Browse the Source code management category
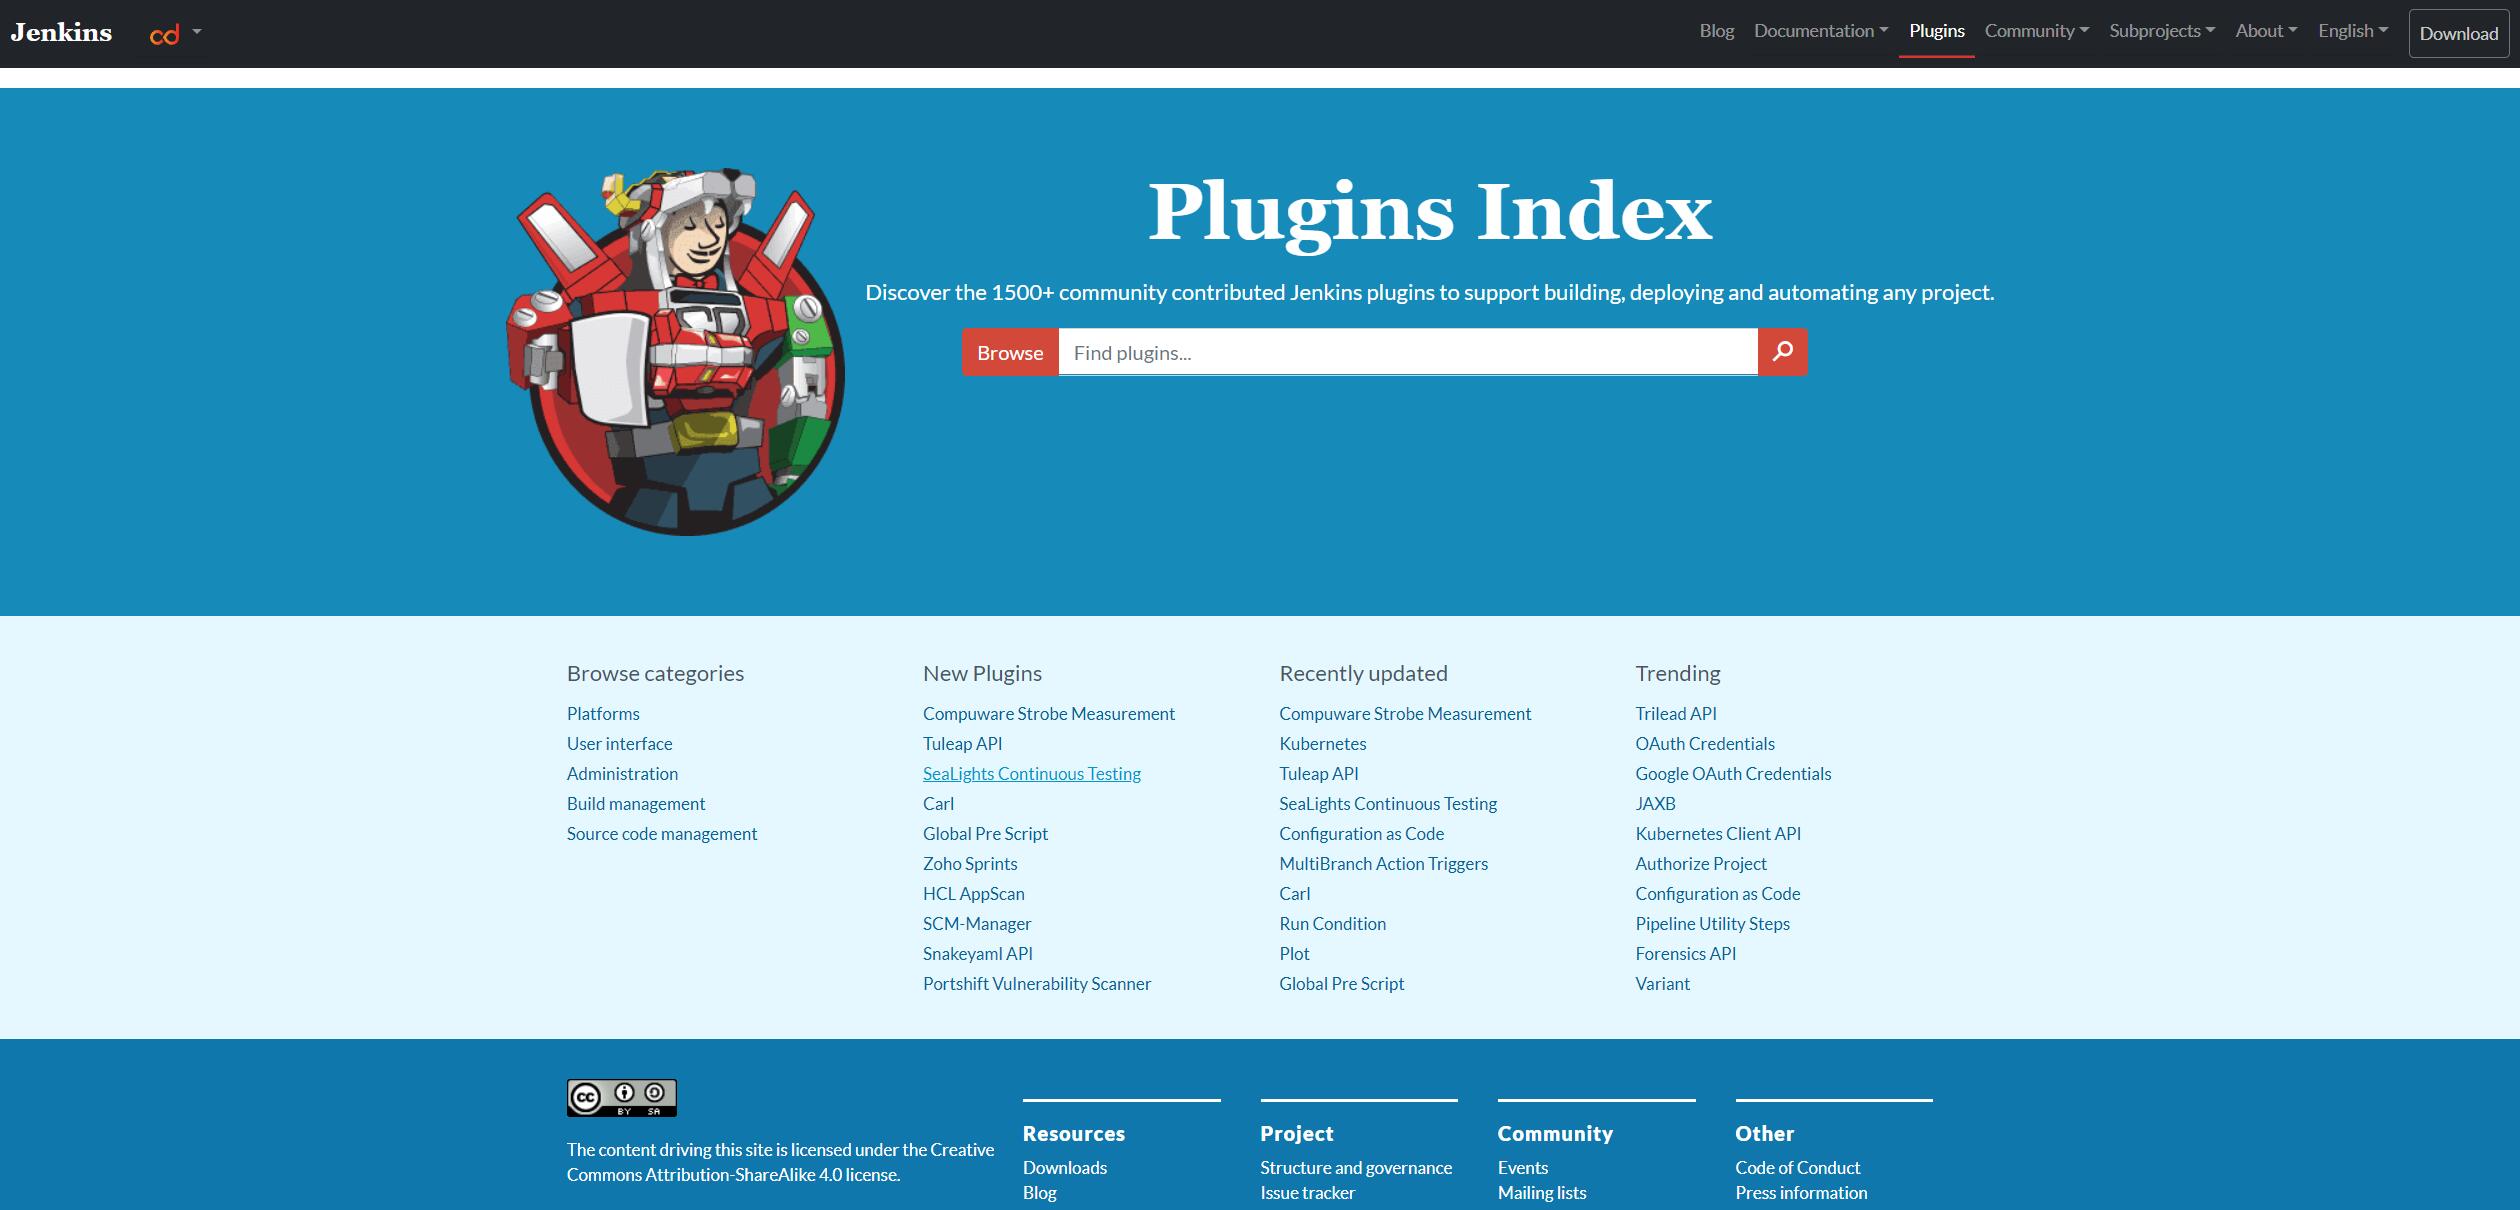The height and width of the screenshot is (1210, 2520). pos(661,834)
